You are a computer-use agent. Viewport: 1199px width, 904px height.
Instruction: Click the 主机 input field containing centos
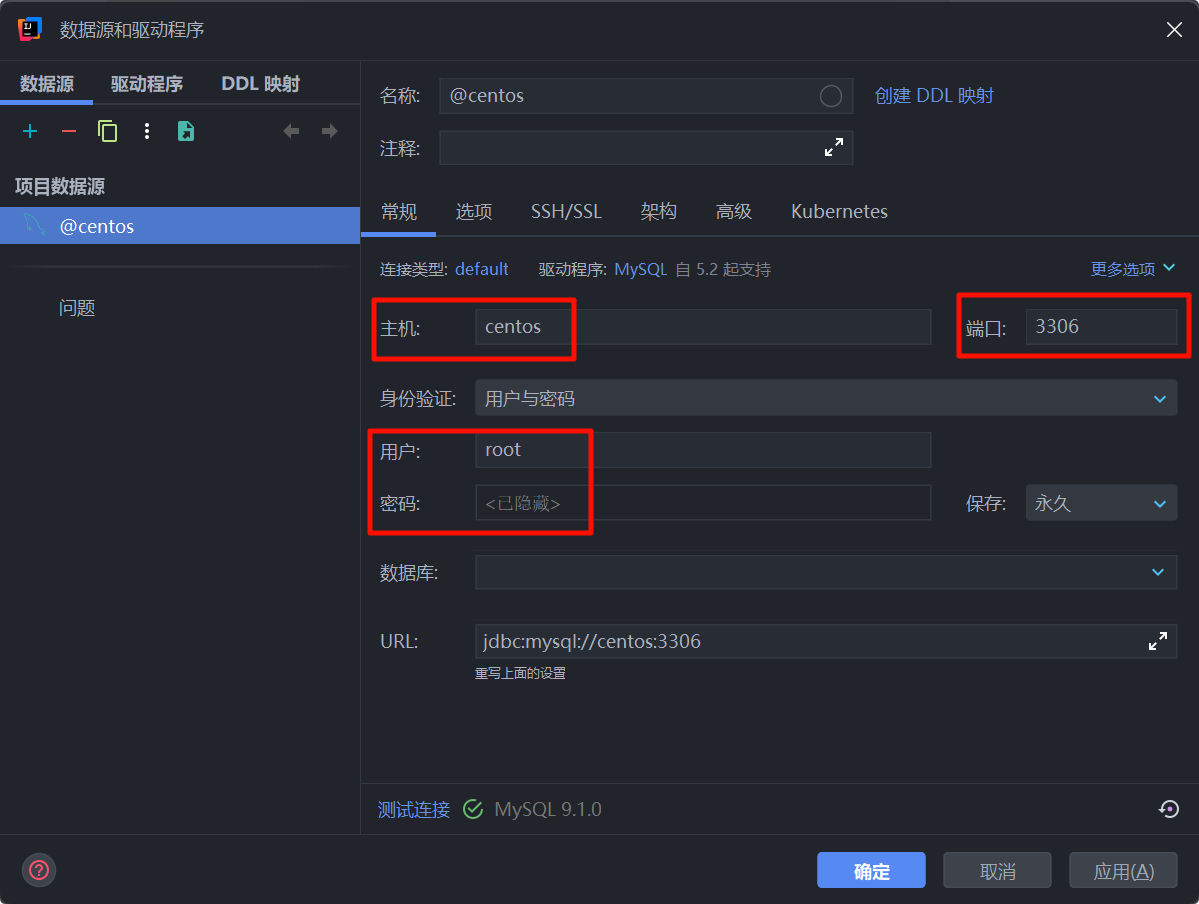coord(703,327)
